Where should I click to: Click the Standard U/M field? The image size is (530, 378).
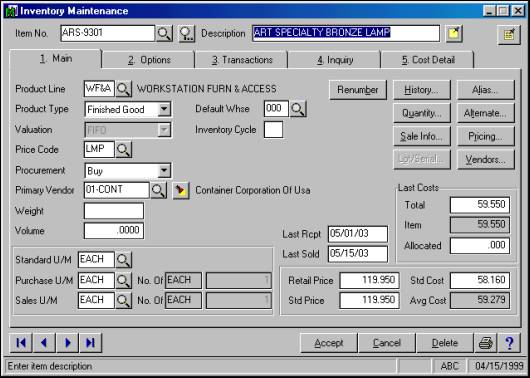pos(96,260)
